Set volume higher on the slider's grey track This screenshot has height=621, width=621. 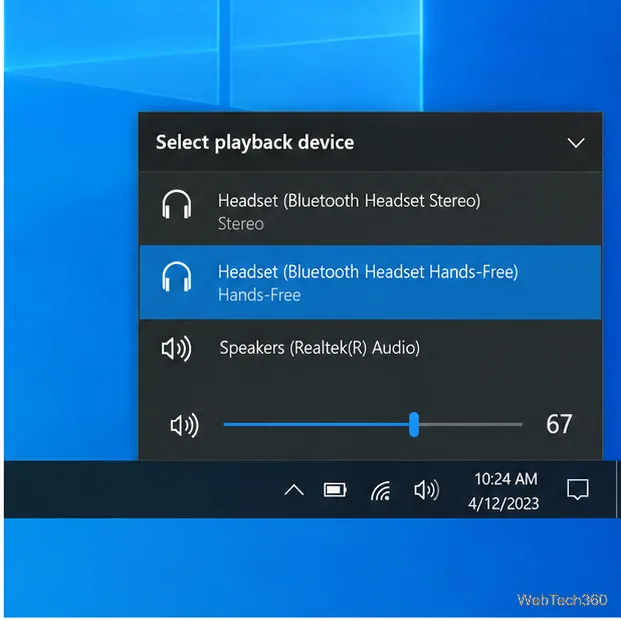(471, 425)
